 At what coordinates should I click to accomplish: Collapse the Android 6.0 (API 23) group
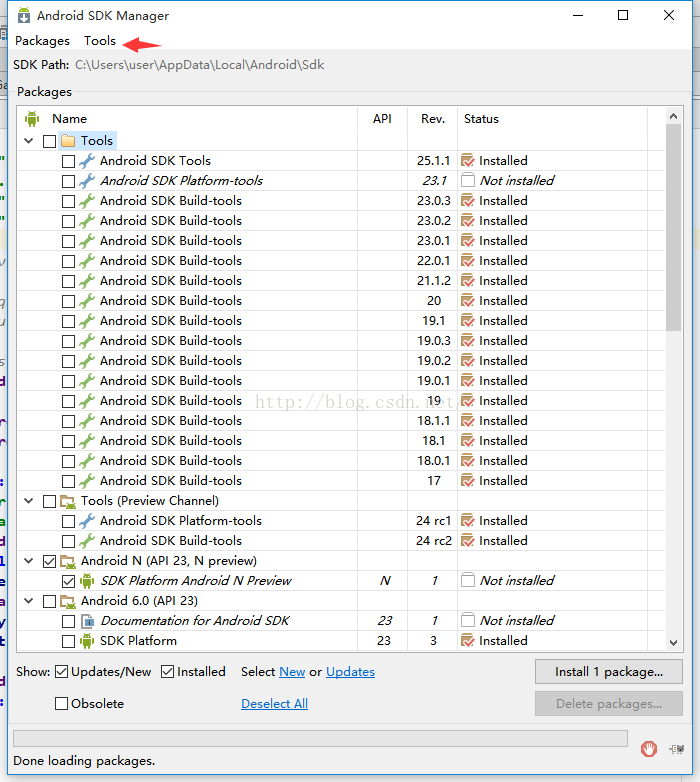coord(29,601)
